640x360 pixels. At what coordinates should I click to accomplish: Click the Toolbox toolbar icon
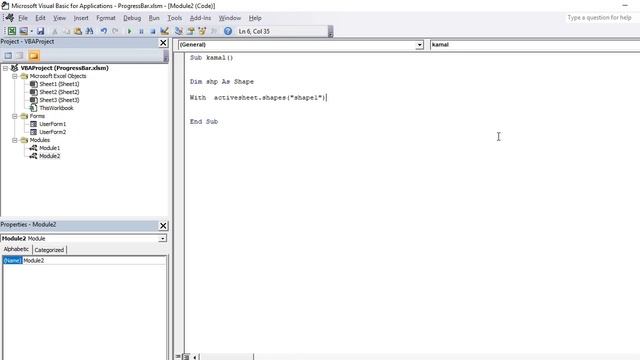point(213,31)
